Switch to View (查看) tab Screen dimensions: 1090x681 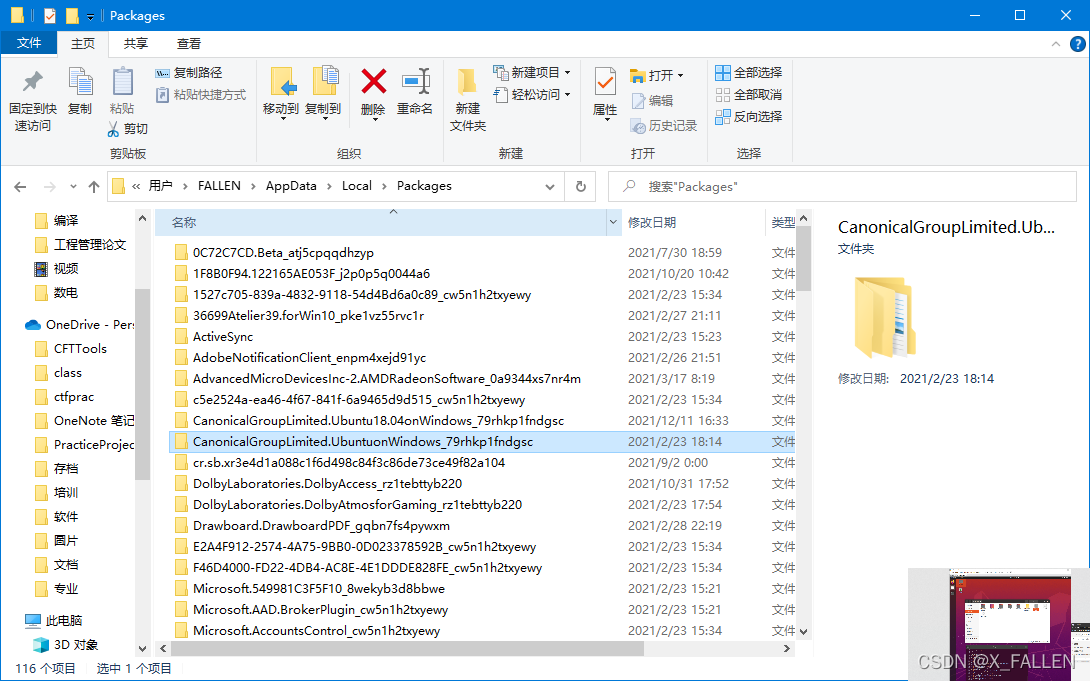click(188, 44)
